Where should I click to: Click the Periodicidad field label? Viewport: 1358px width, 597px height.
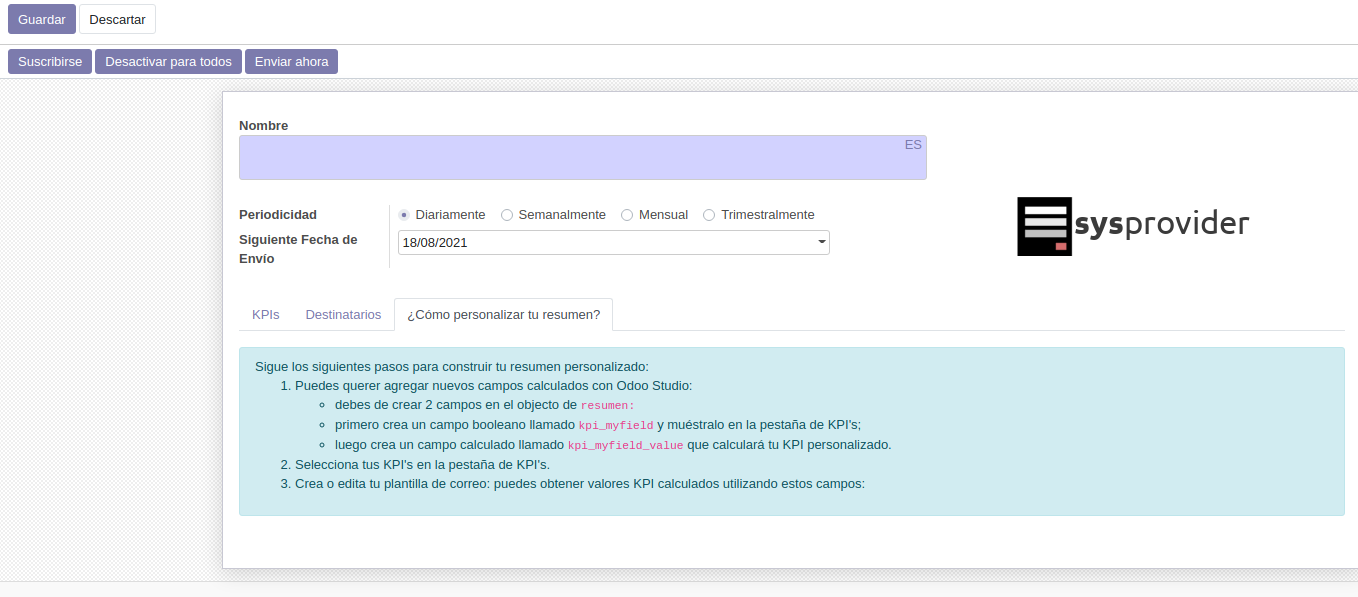pos(278,215)
